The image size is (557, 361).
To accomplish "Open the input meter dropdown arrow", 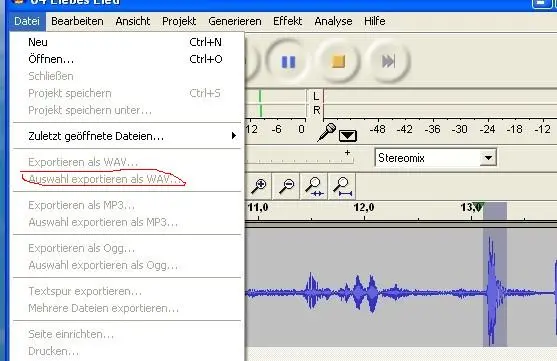I will pyautogui.click(x=348, y=135).
